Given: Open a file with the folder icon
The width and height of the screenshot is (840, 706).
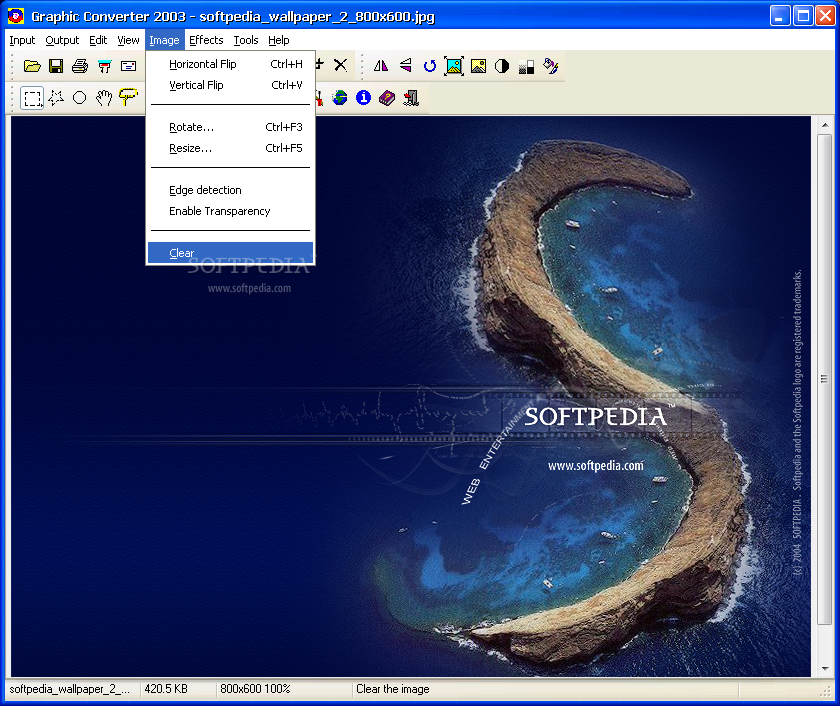Looking at the screenshot, I should coord(32,66).
